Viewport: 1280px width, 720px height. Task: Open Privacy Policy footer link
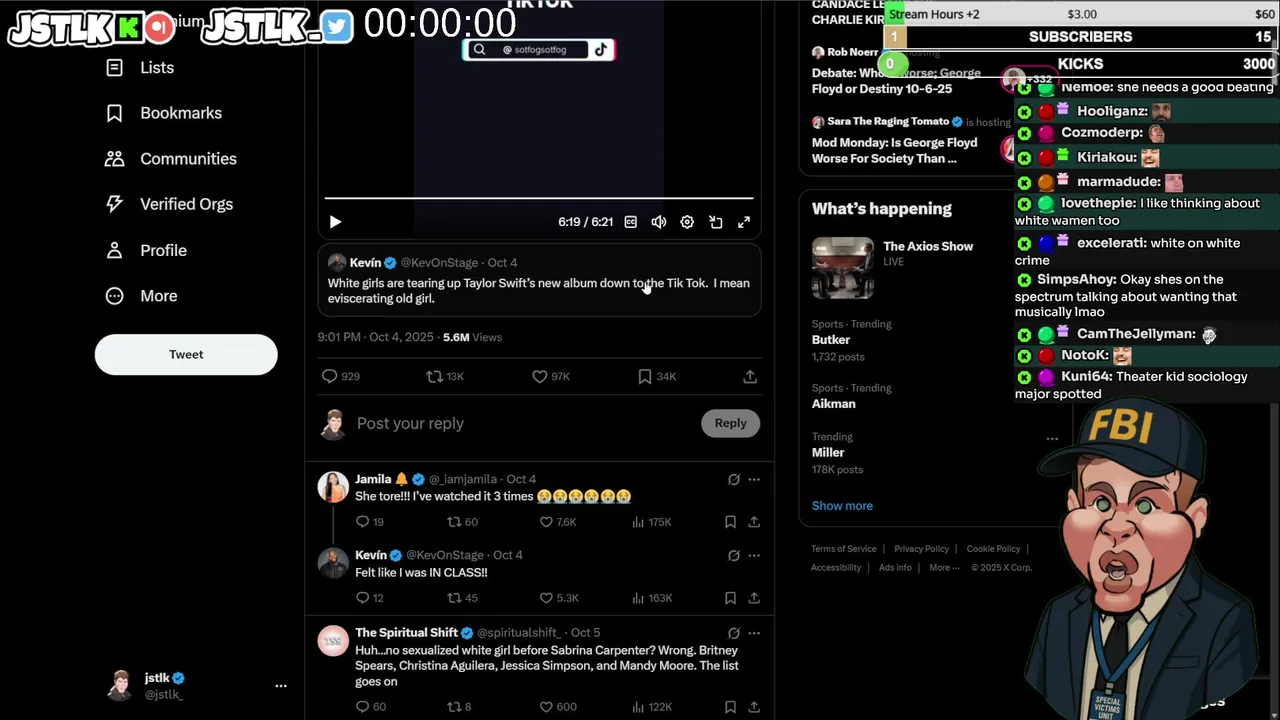pyautogui.click(x=921, y=549)
